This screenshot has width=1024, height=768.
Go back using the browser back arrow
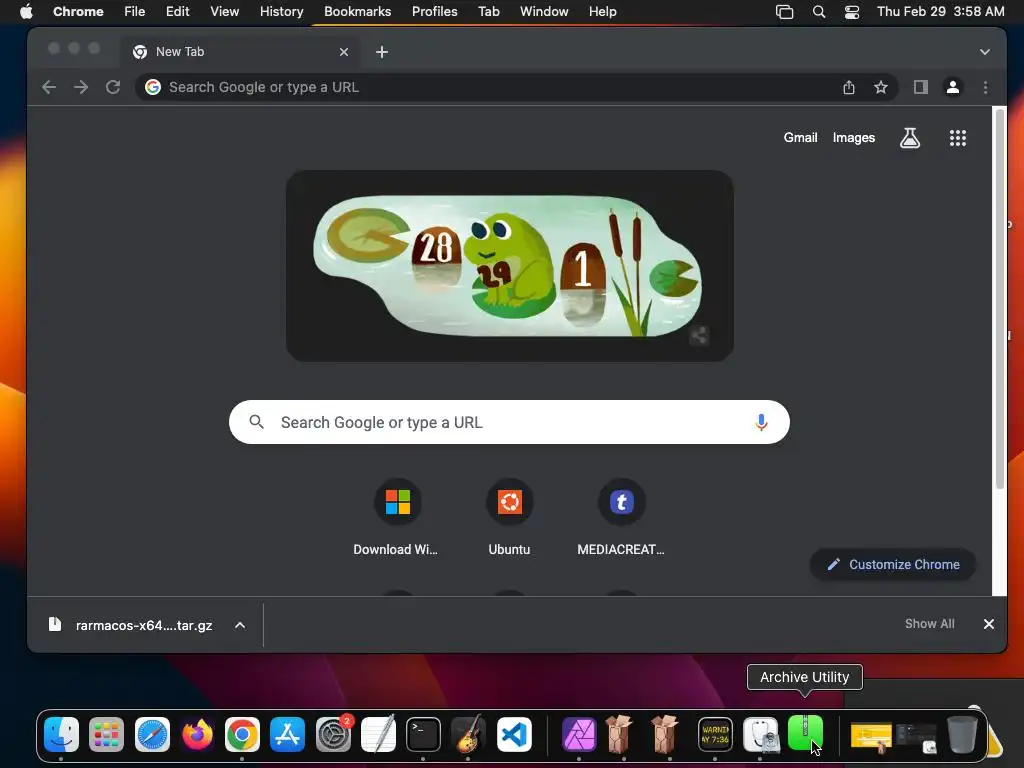pyautogui.click(x=49, y=87)
